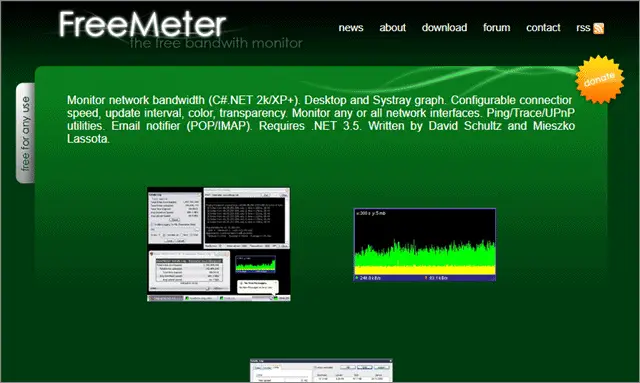Screen dimensions: 640x383
Task: Click the orange donate badge
Action: tap(600, 79)
